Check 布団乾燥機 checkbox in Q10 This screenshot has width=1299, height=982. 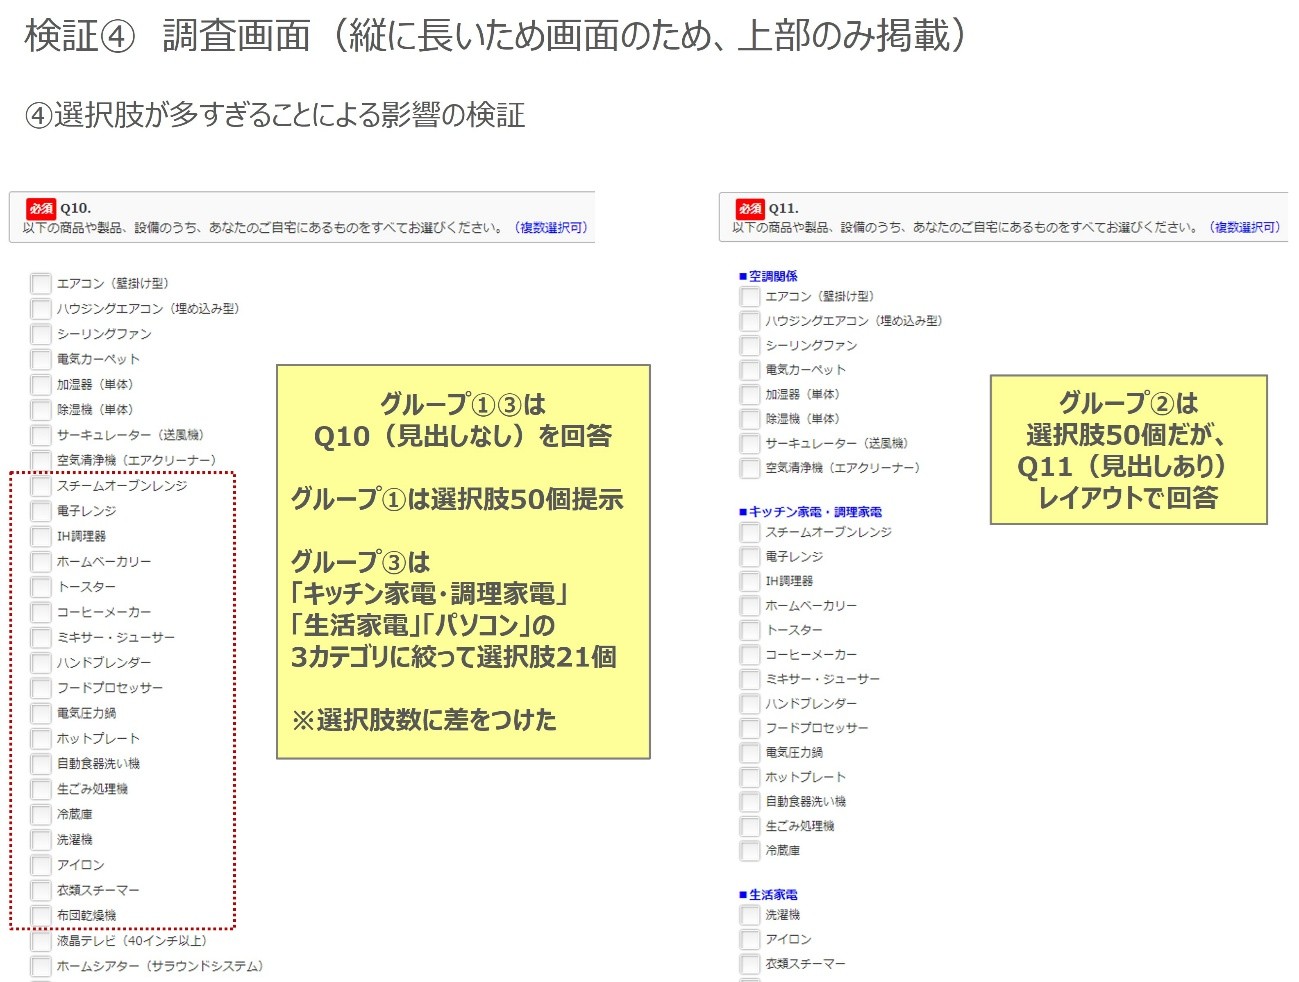pos(40,915)
